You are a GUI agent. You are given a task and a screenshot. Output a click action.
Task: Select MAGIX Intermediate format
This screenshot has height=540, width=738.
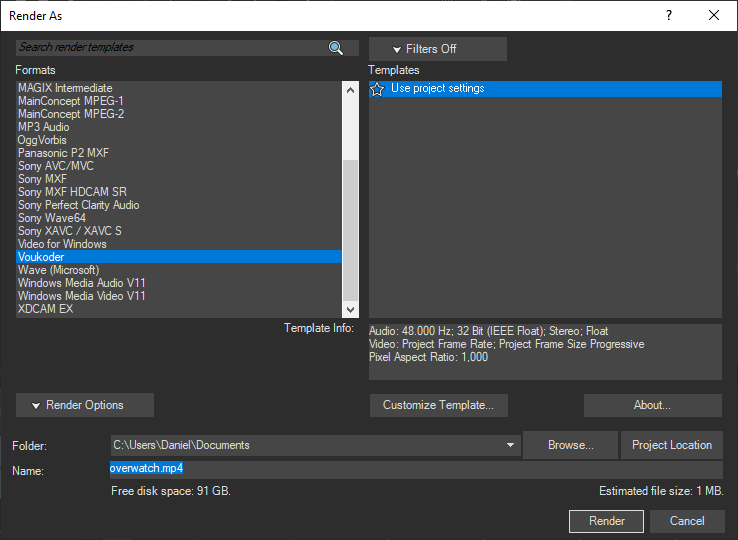[65, 88]
